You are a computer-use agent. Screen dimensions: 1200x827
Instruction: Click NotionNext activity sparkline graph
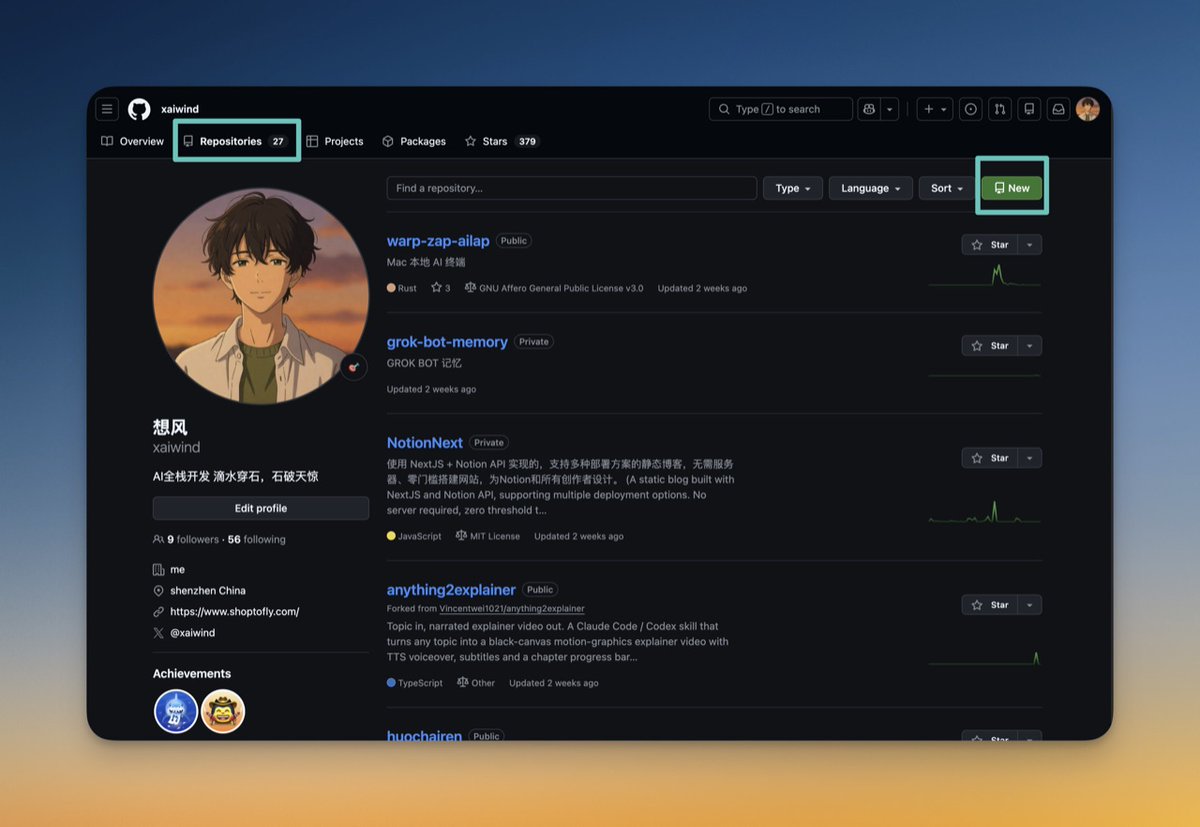point(985,510)
